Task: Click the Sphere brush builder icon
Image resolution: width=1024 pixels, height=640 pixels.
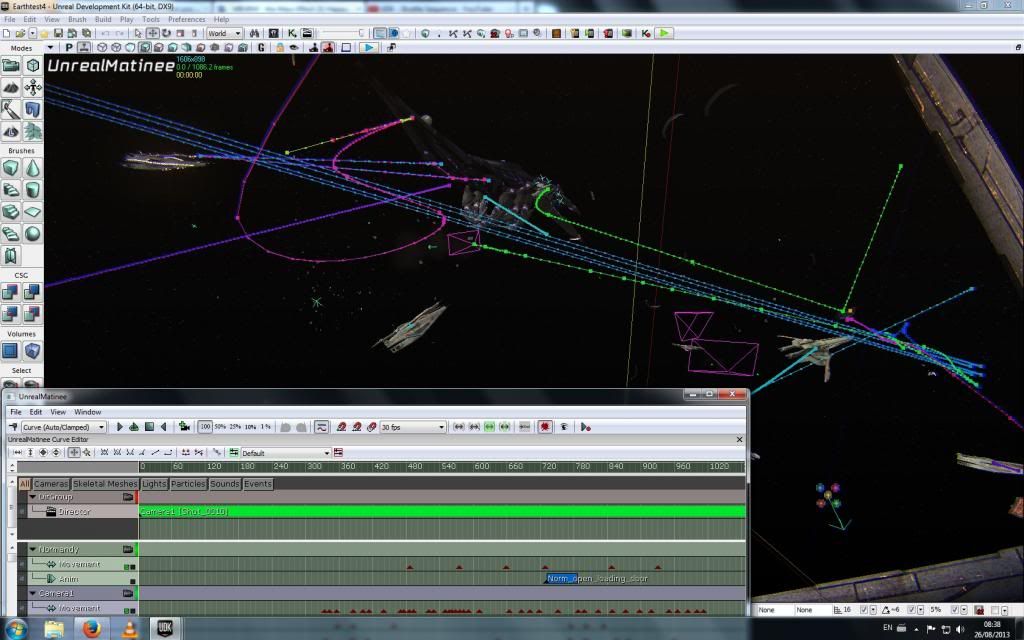Action: (x=33, y=233)
